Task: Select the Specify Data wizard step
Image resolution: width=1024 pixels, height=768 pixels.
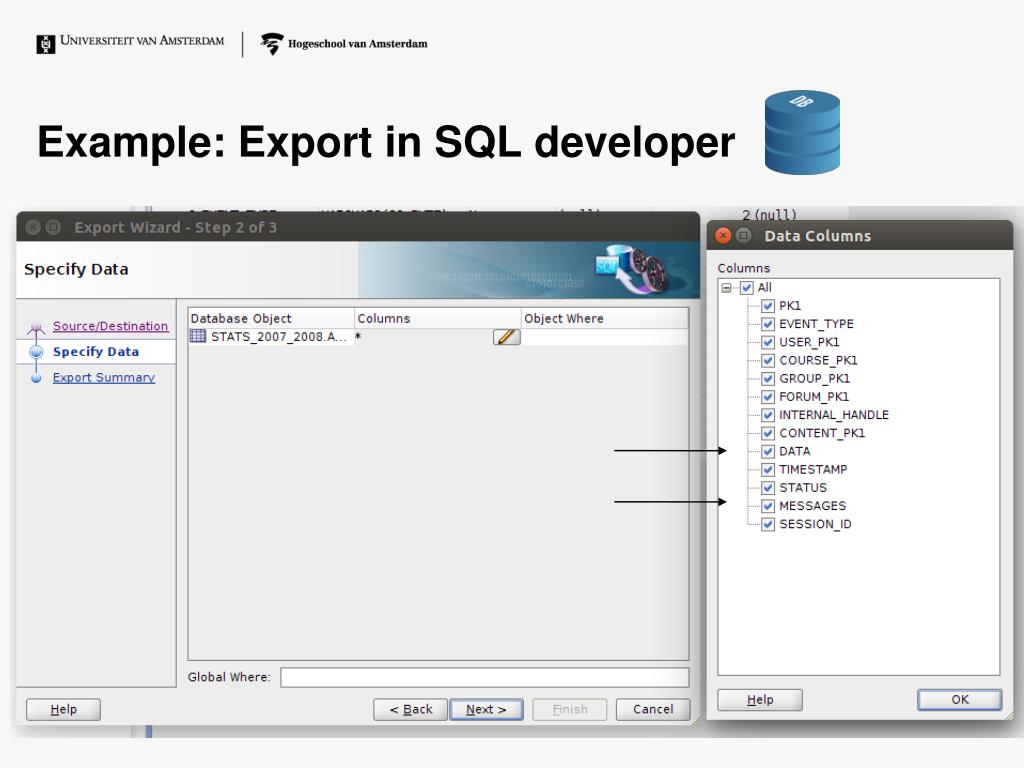Action: (96, 351)
